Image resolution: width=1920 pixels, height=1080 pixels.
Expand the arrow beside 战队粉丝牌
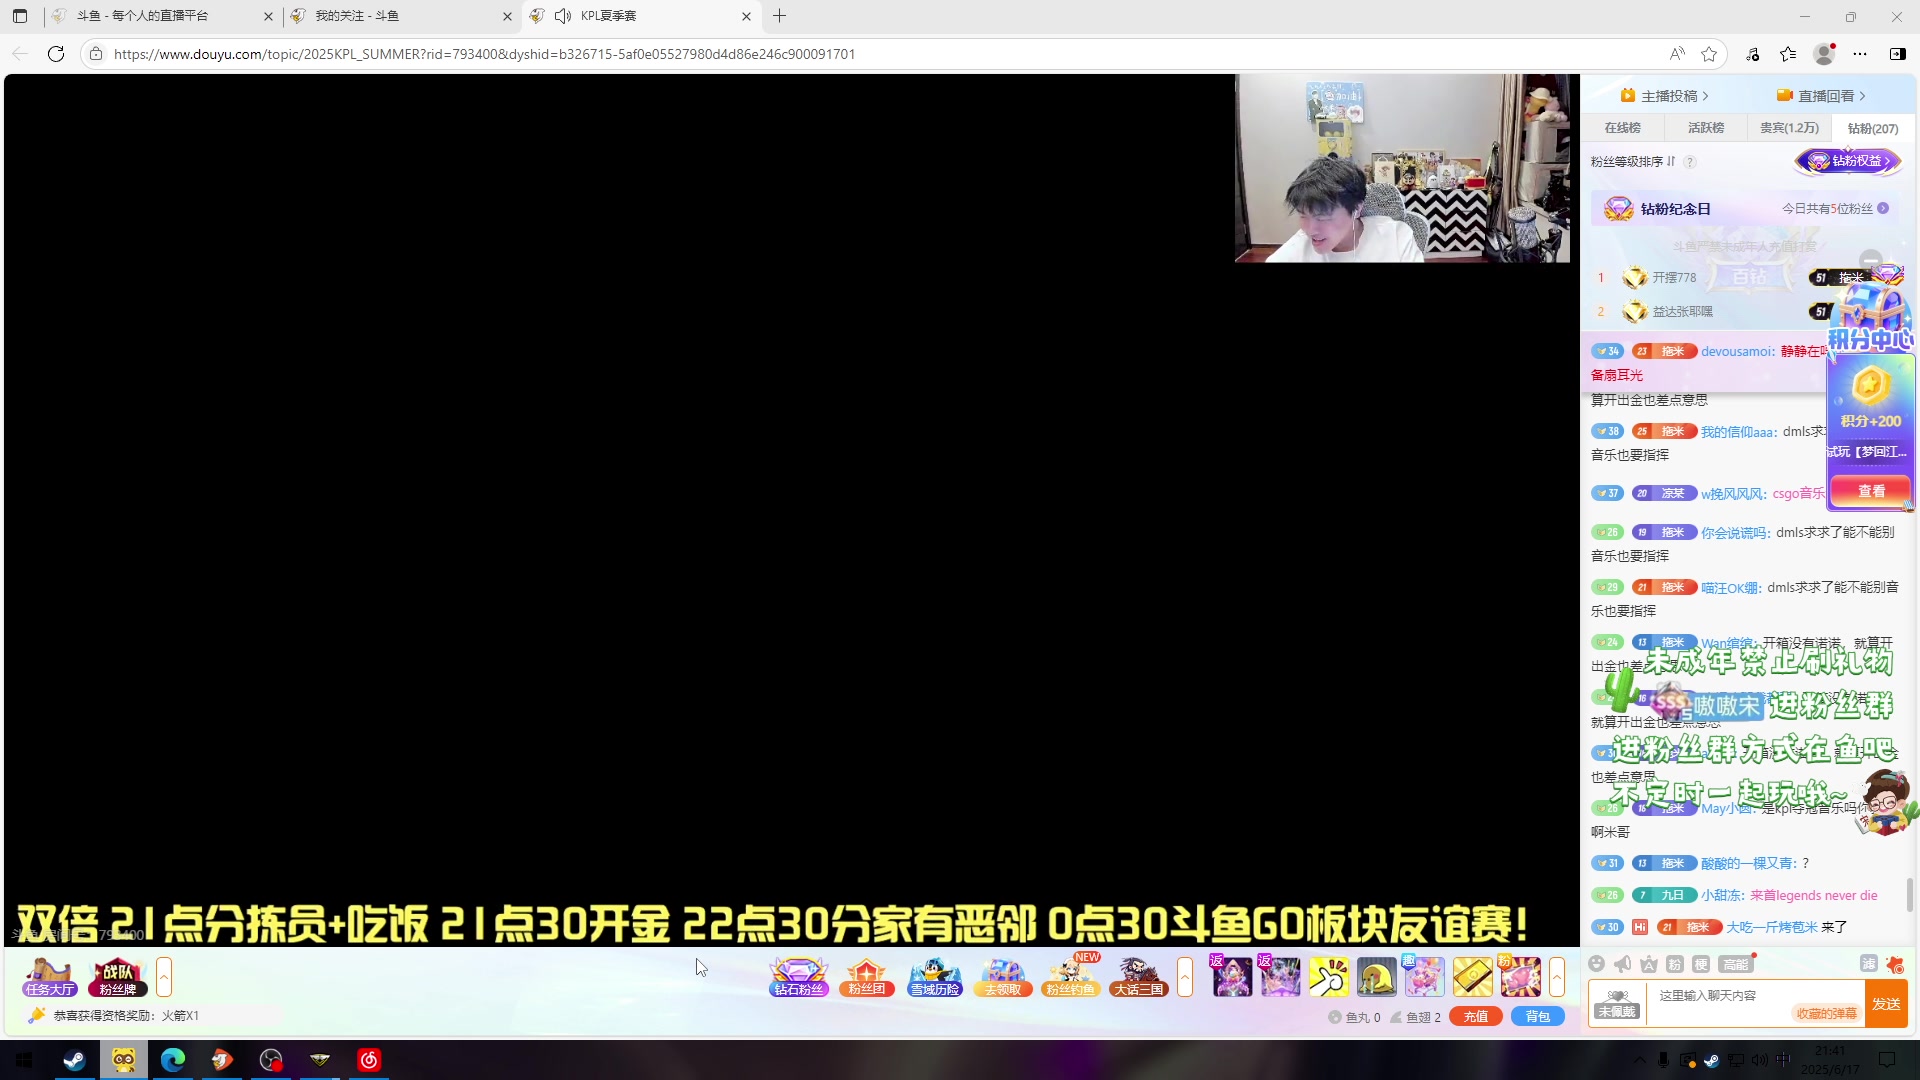coord(164,977)
